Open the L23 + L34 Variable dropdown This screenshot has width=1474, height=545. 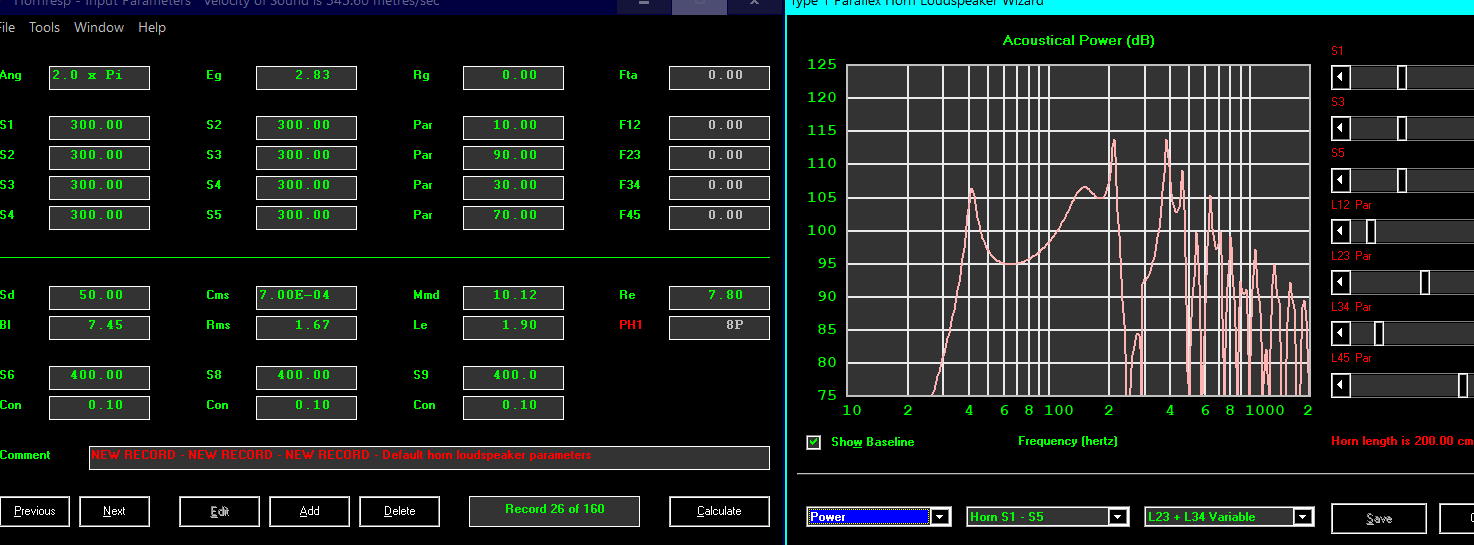click(x=1303, y=517)
